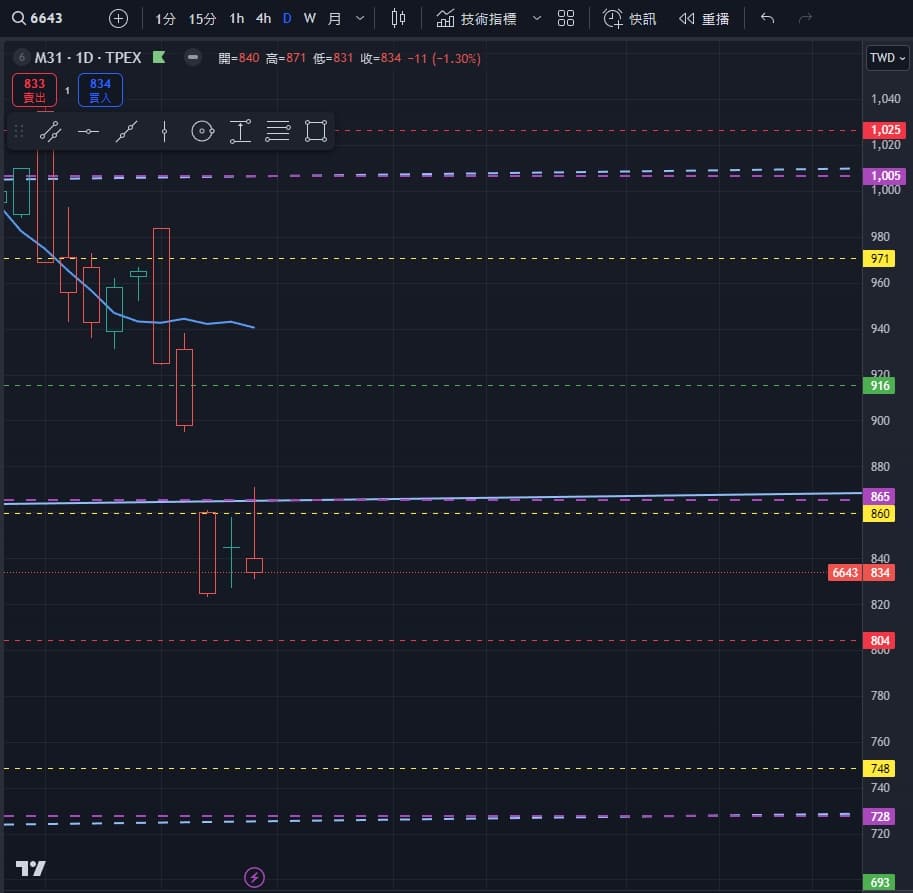Click the 快訊 alert button
Viewport: 913px width, 893px height.
click(x=630, y=18)
